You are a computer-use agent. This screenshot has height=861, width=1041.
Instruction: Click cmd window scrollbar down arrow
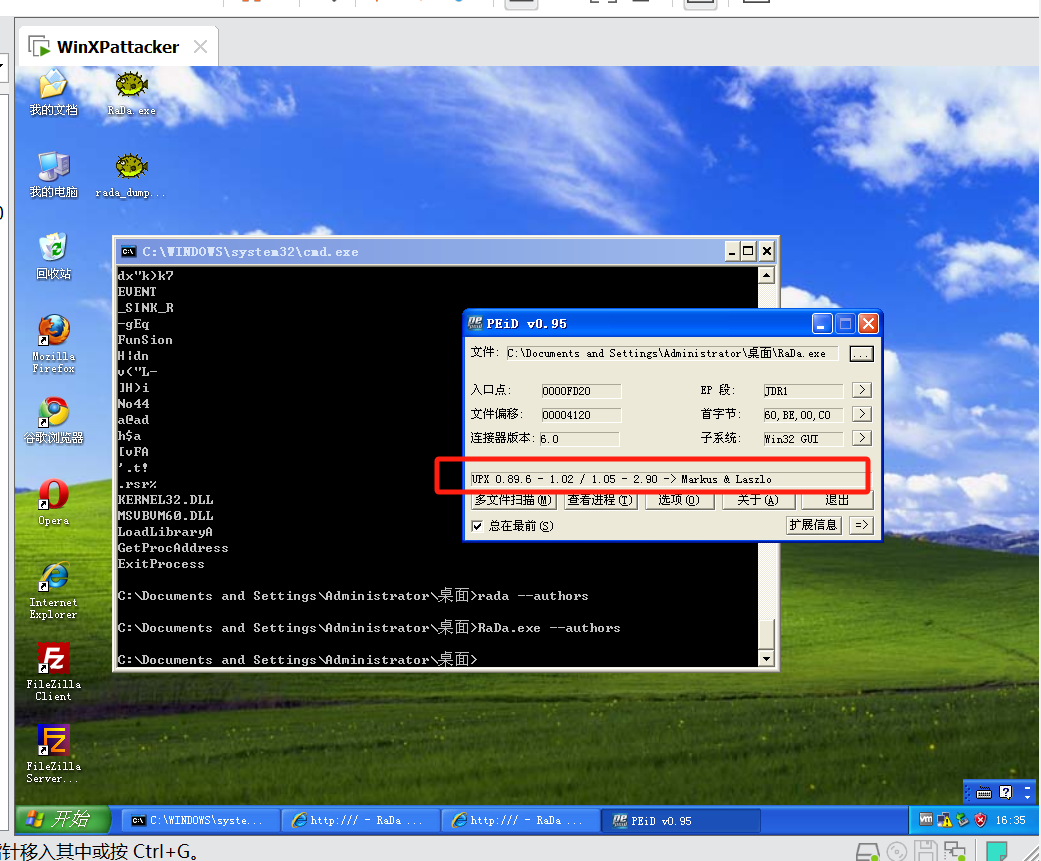tap(766, 658)
